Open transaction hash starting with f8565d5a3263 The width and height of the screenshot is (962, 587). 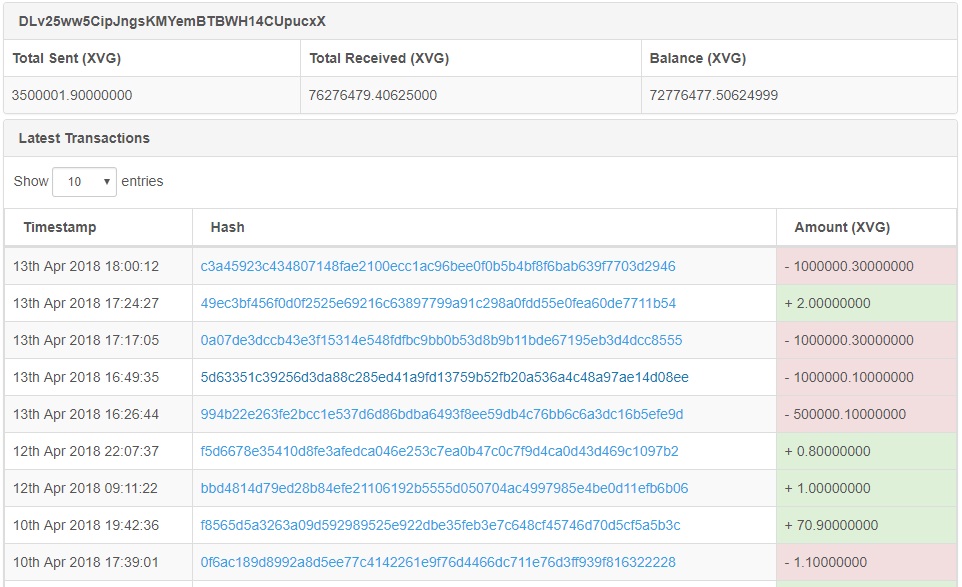[440, 525]
